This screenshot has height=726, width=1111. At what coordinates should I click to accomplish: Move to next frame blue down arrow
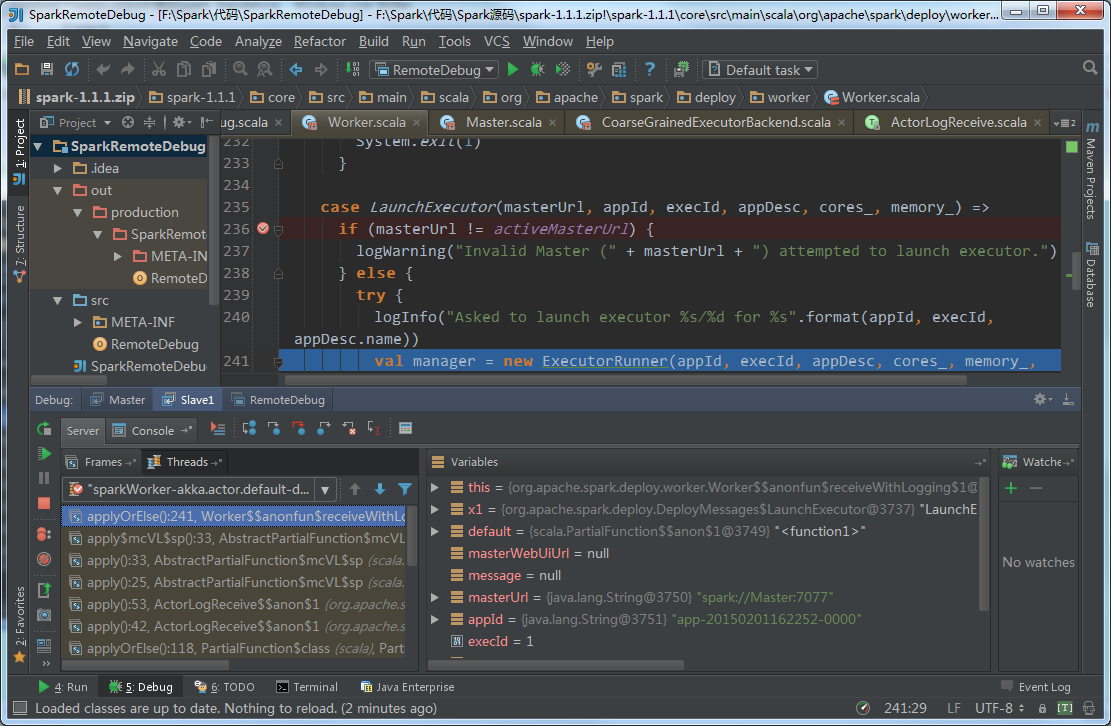click(x=380, y=489)
